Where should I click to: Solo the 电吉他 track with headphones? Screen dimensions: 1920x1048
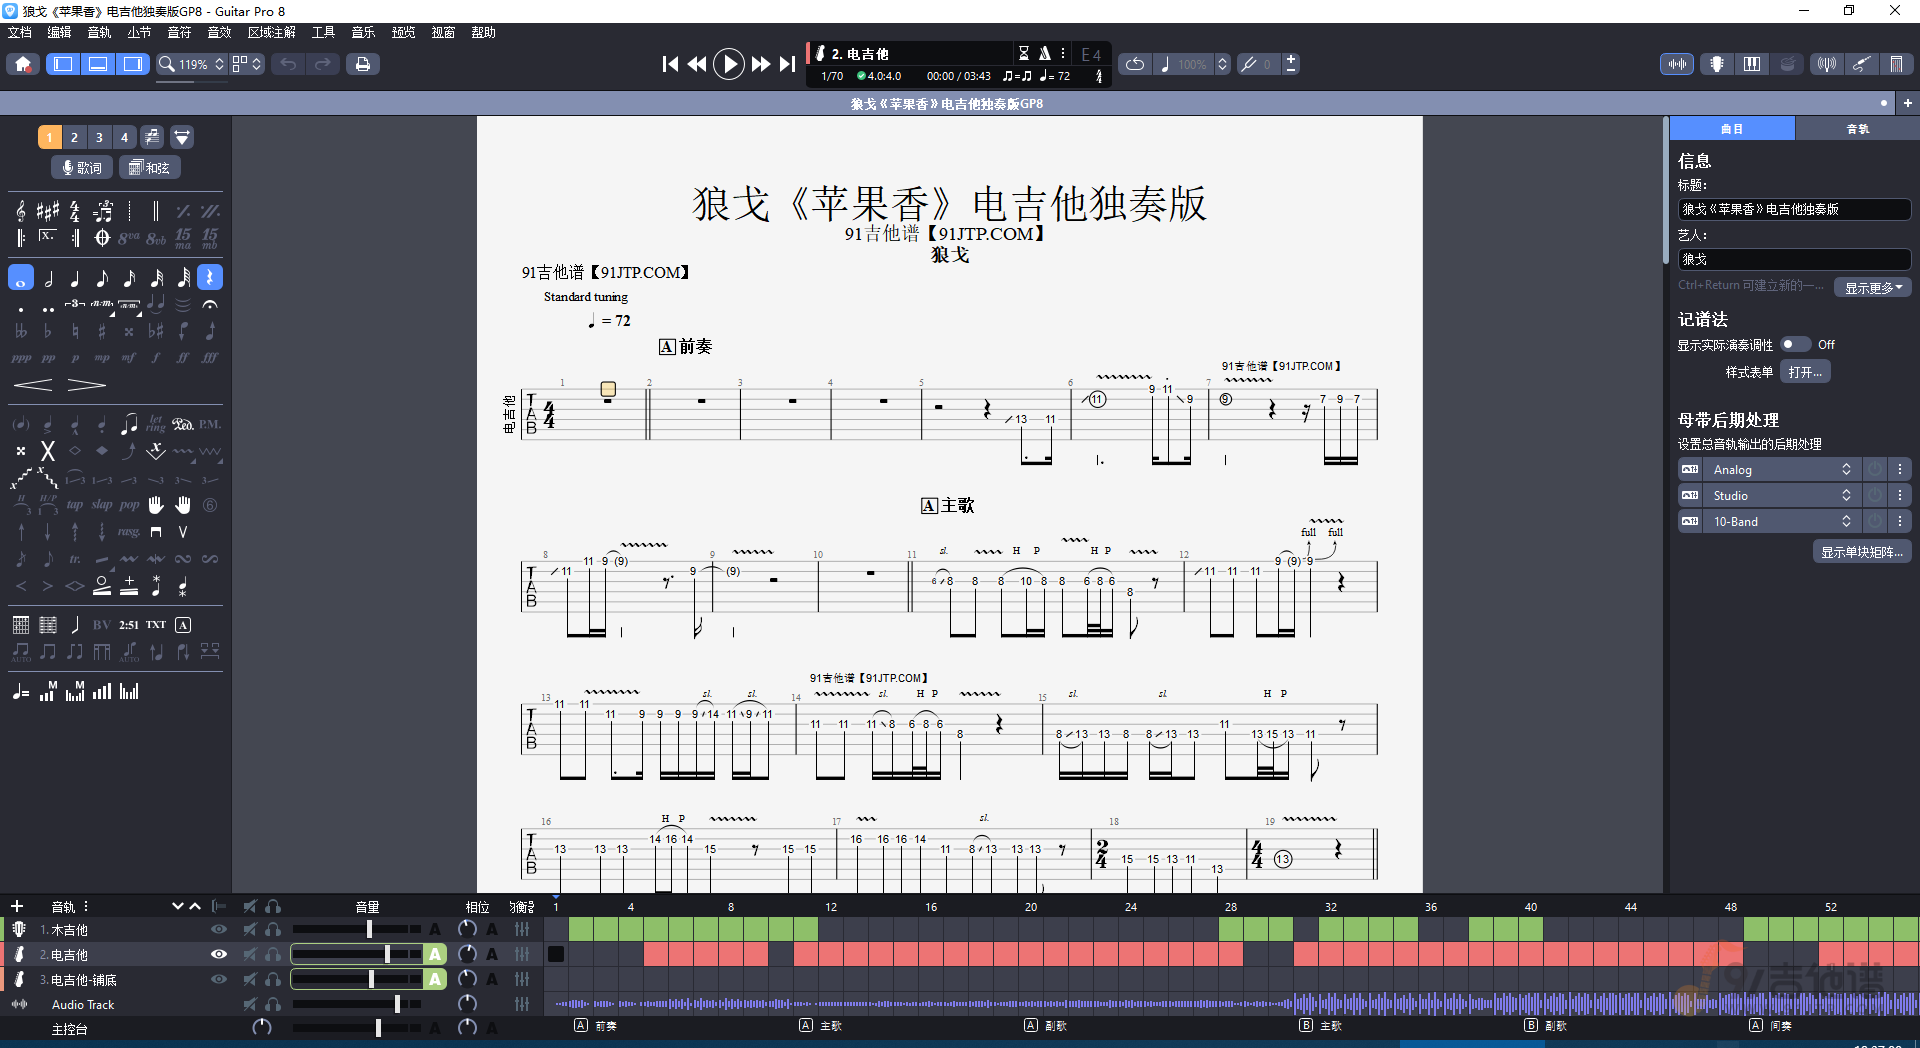click(273, 954)
